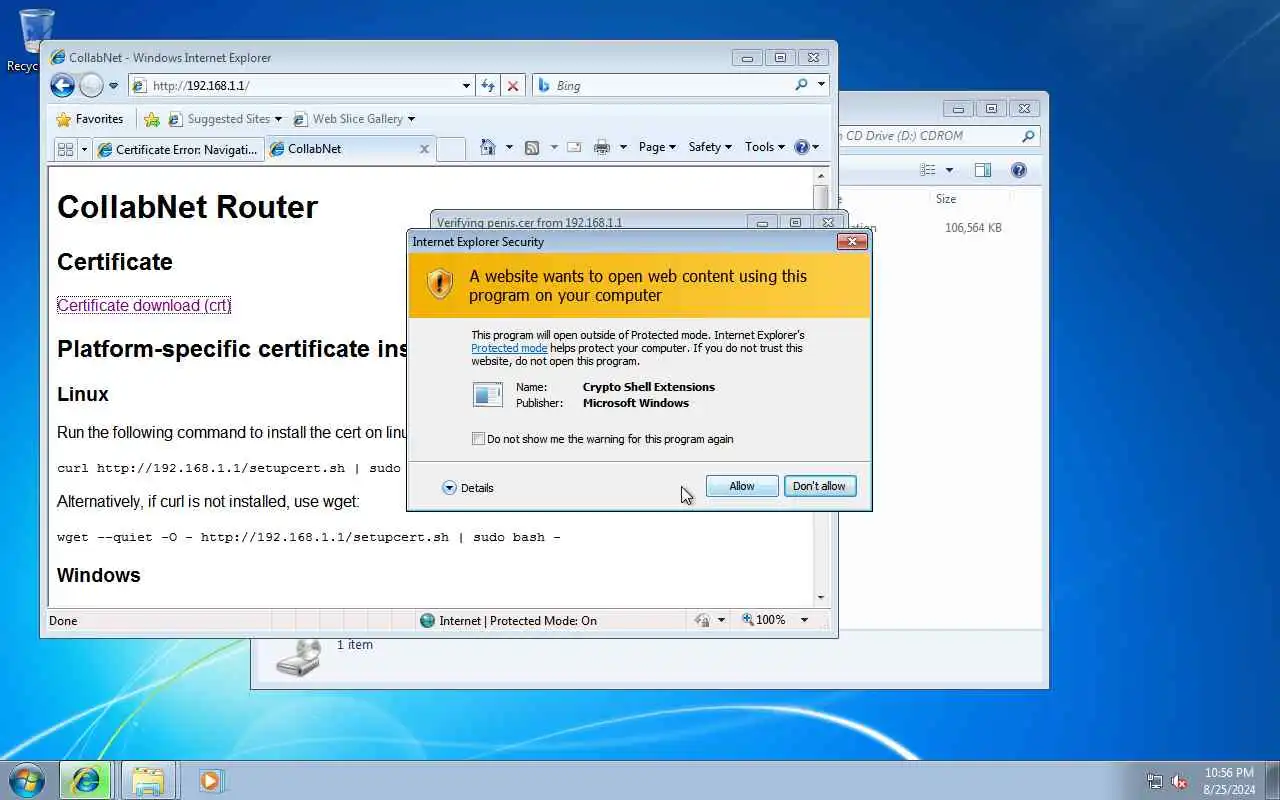Click the Read Mail envelope icon
The width and height of the screenshot is (1280, 800).
[x=574, y=147]
